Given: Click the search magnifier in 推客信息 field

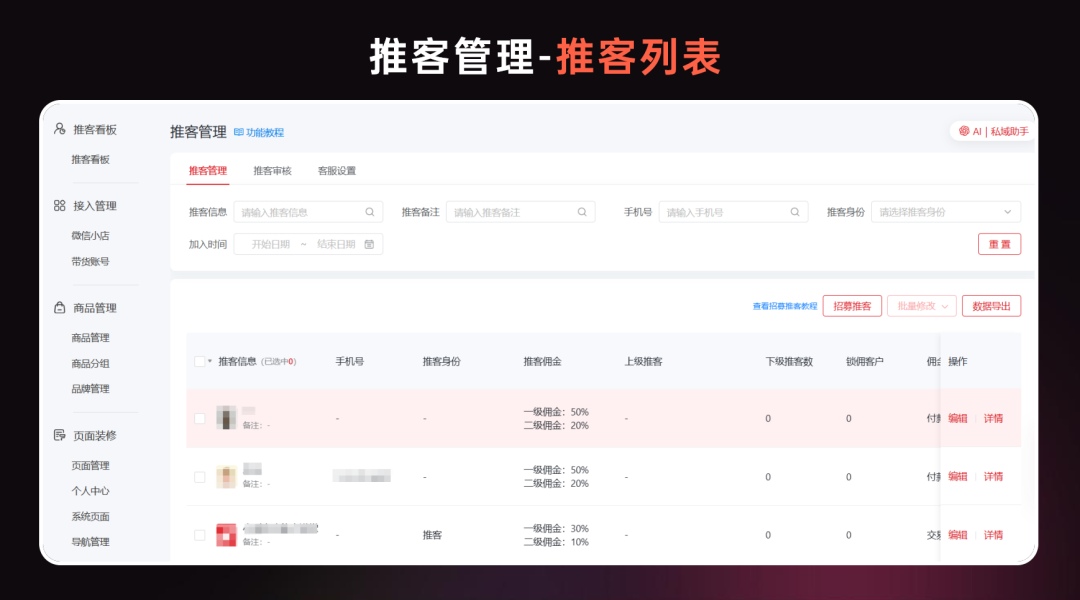Looking at the screenshot, I should (369, 211).
